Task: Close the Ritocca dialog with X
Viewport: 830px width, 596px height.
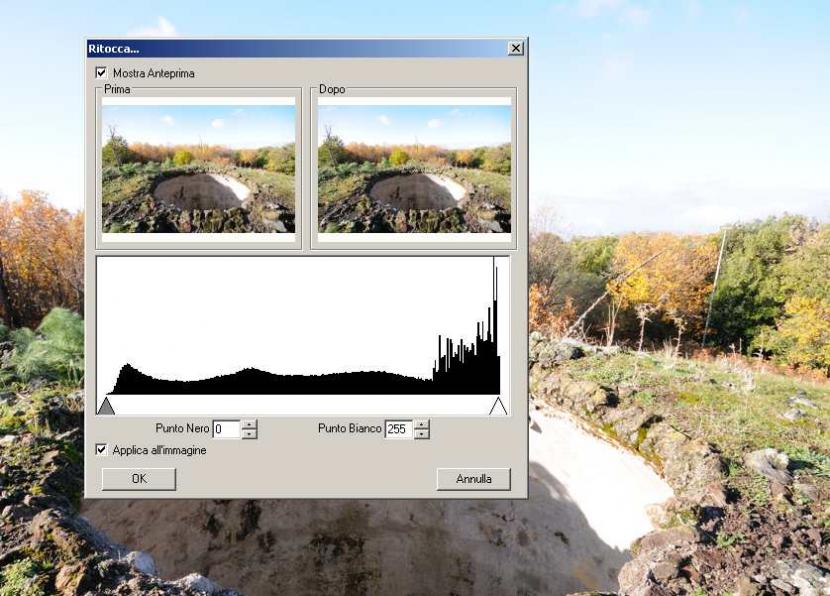Action: (x=515, y=48)
